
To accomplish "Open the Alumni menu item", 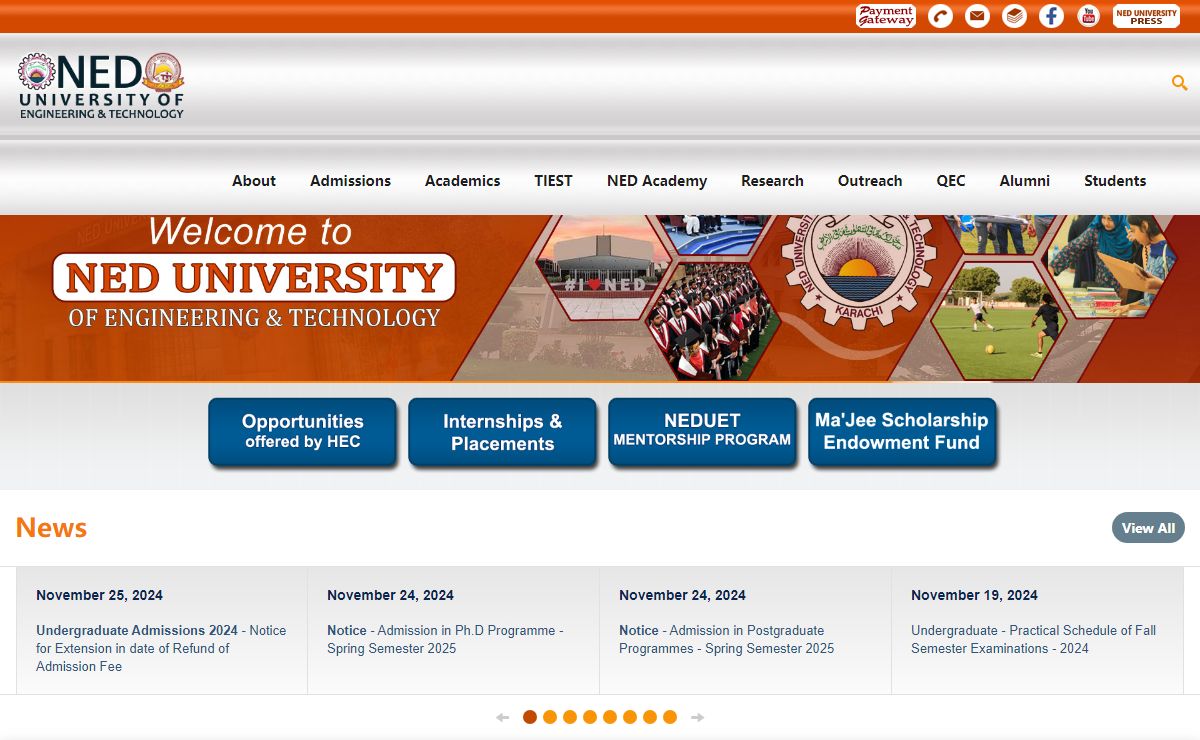I will pos(1025,181).
